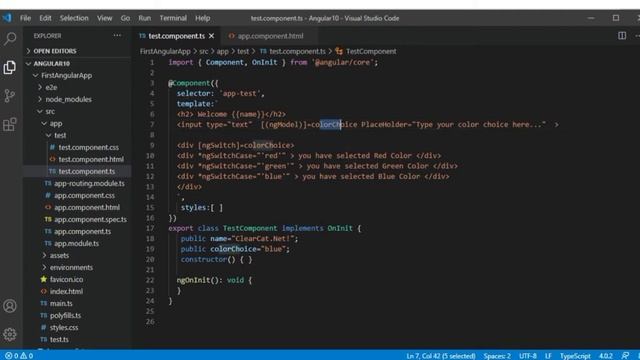640x360 pixels.
Task: Open the File menu
Action: click(25, 18)
